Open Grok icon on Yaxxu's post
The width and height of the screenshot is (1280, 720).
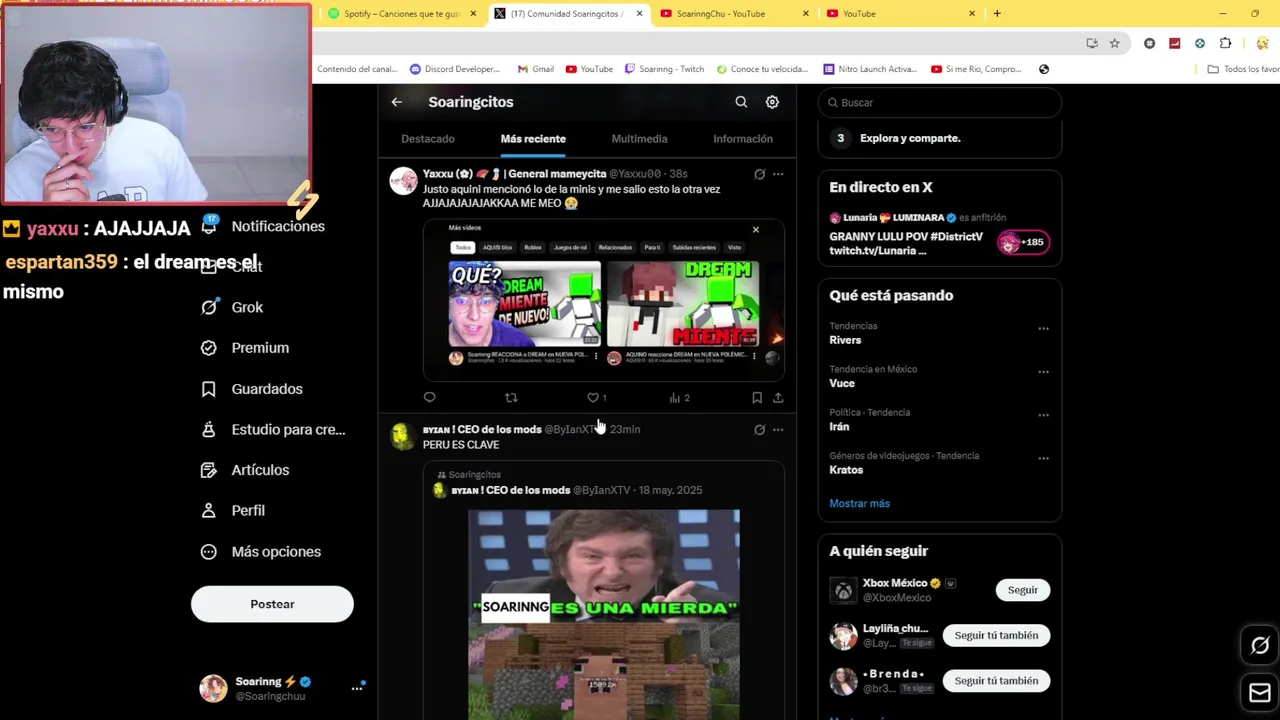(x=759, y=174)
